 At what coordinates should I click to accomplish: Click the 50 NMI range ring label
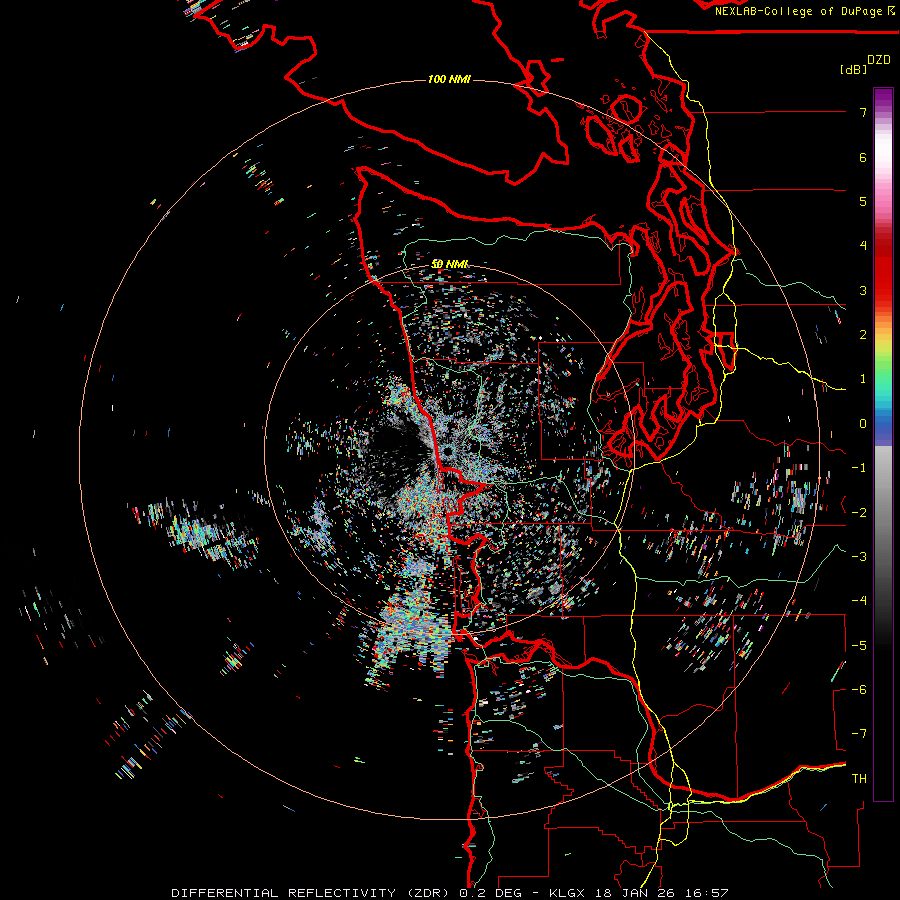coord(449,264)
